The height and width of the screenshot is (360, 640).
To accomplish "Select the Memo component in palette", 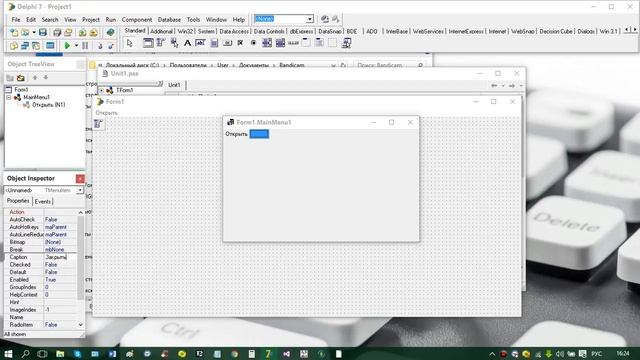I will 214,43.
